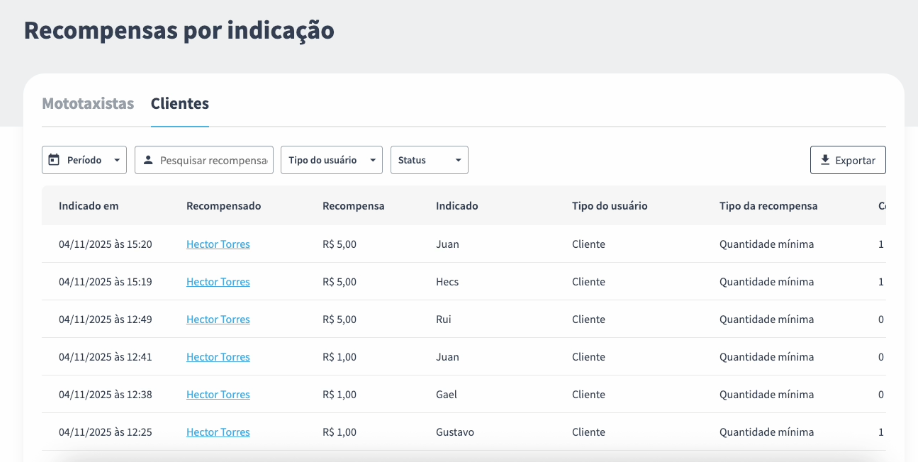The width and height of the screenshot is (918, 462).
Task: Expand the Período dropdown arrow
Action: (x=117, y=160)
